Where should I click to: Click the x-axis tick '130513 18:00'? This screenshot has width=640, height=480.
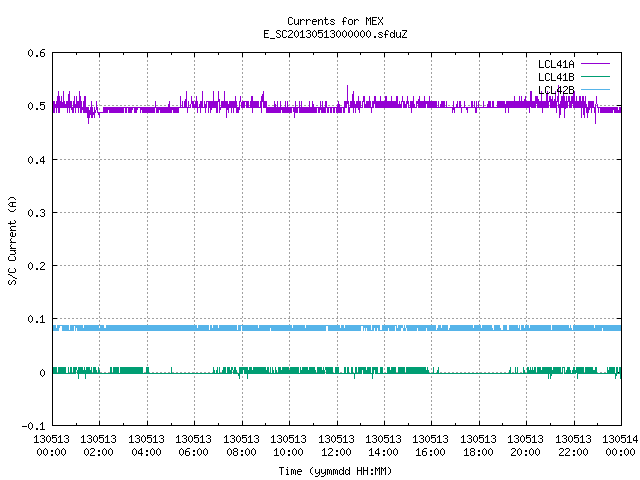tap(478, 446)
